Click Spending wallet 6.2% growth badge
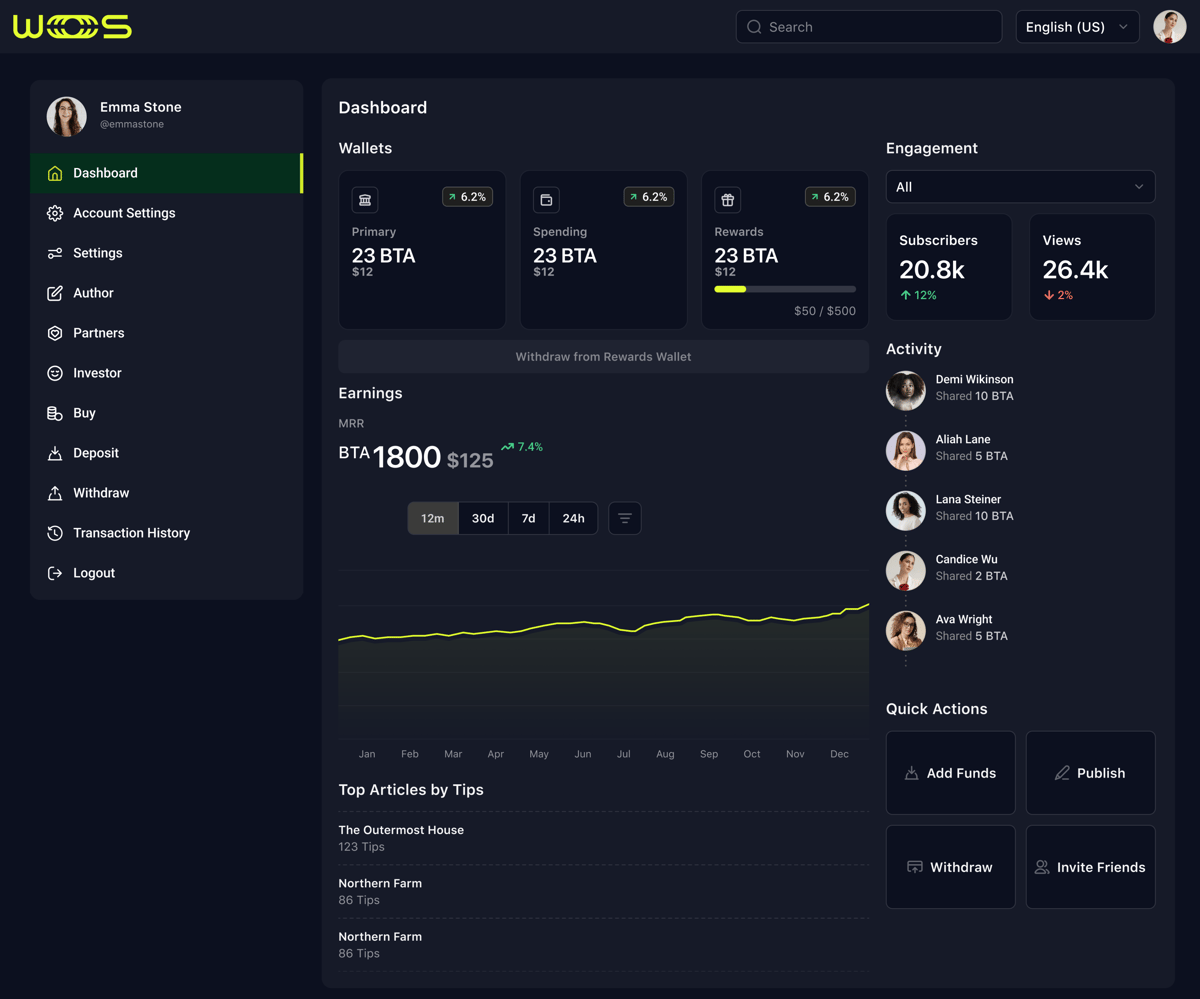 pos(649,197)
